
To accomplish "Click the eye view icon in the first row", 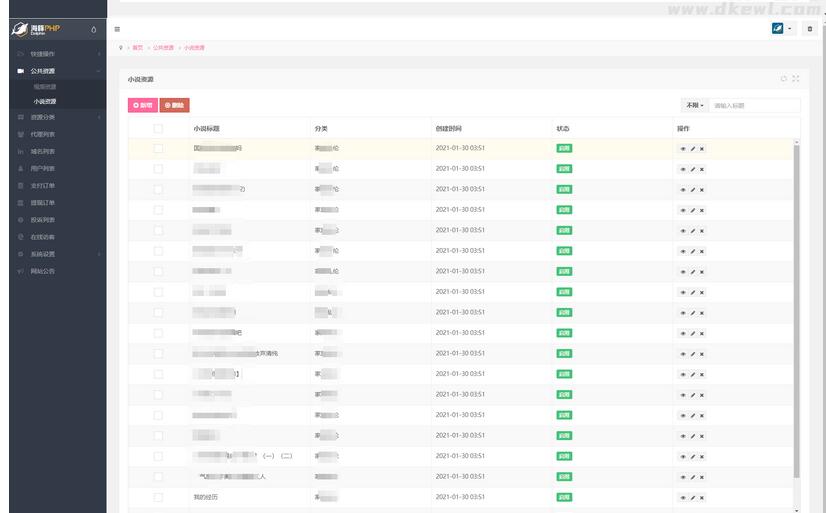I will point(683,148).
